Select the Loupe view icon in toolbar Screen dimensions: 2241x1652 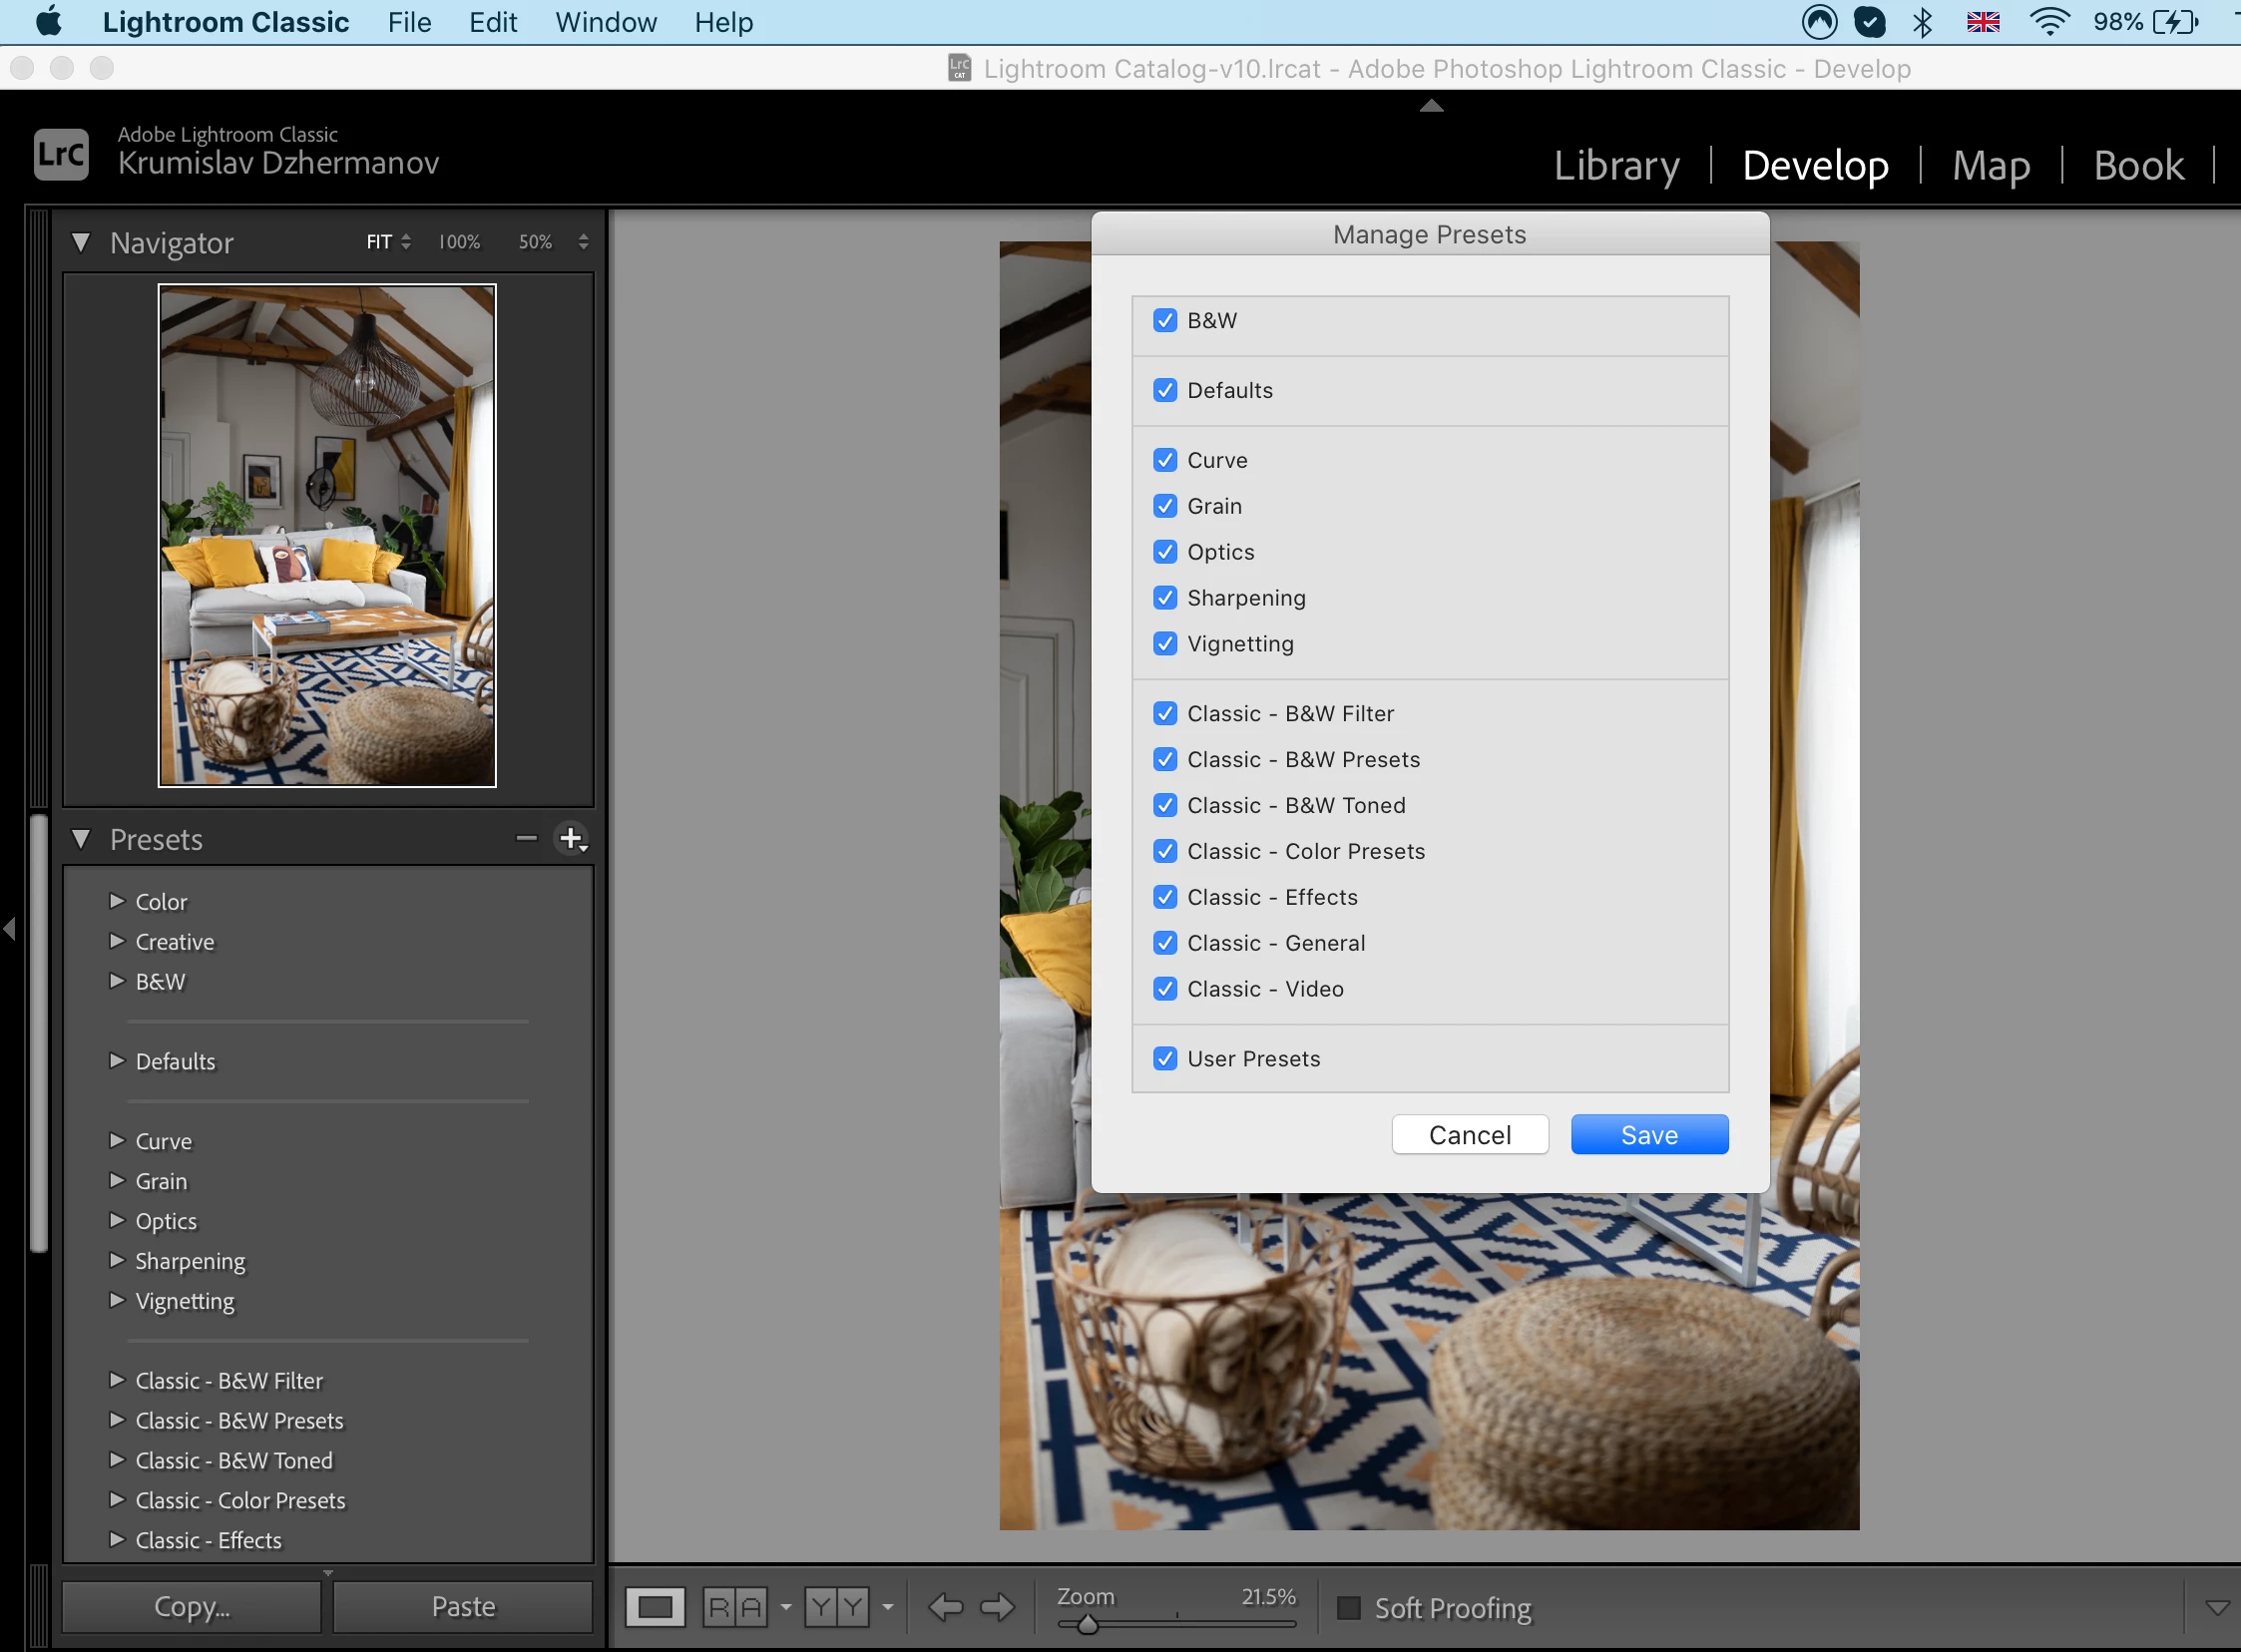click(x=655, y=1607)
